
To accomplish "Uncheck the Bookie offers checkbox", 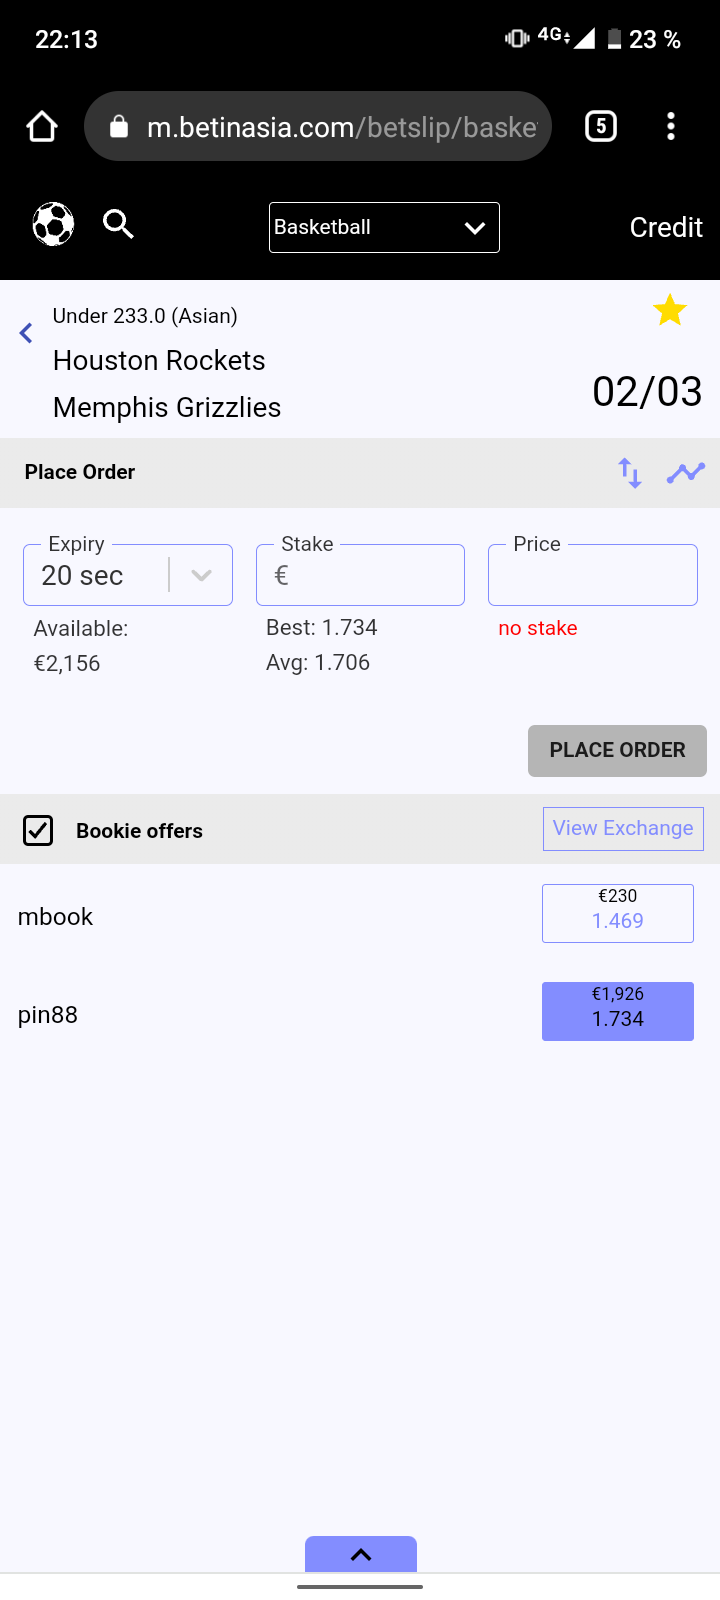I will click(x=38, y=830).
